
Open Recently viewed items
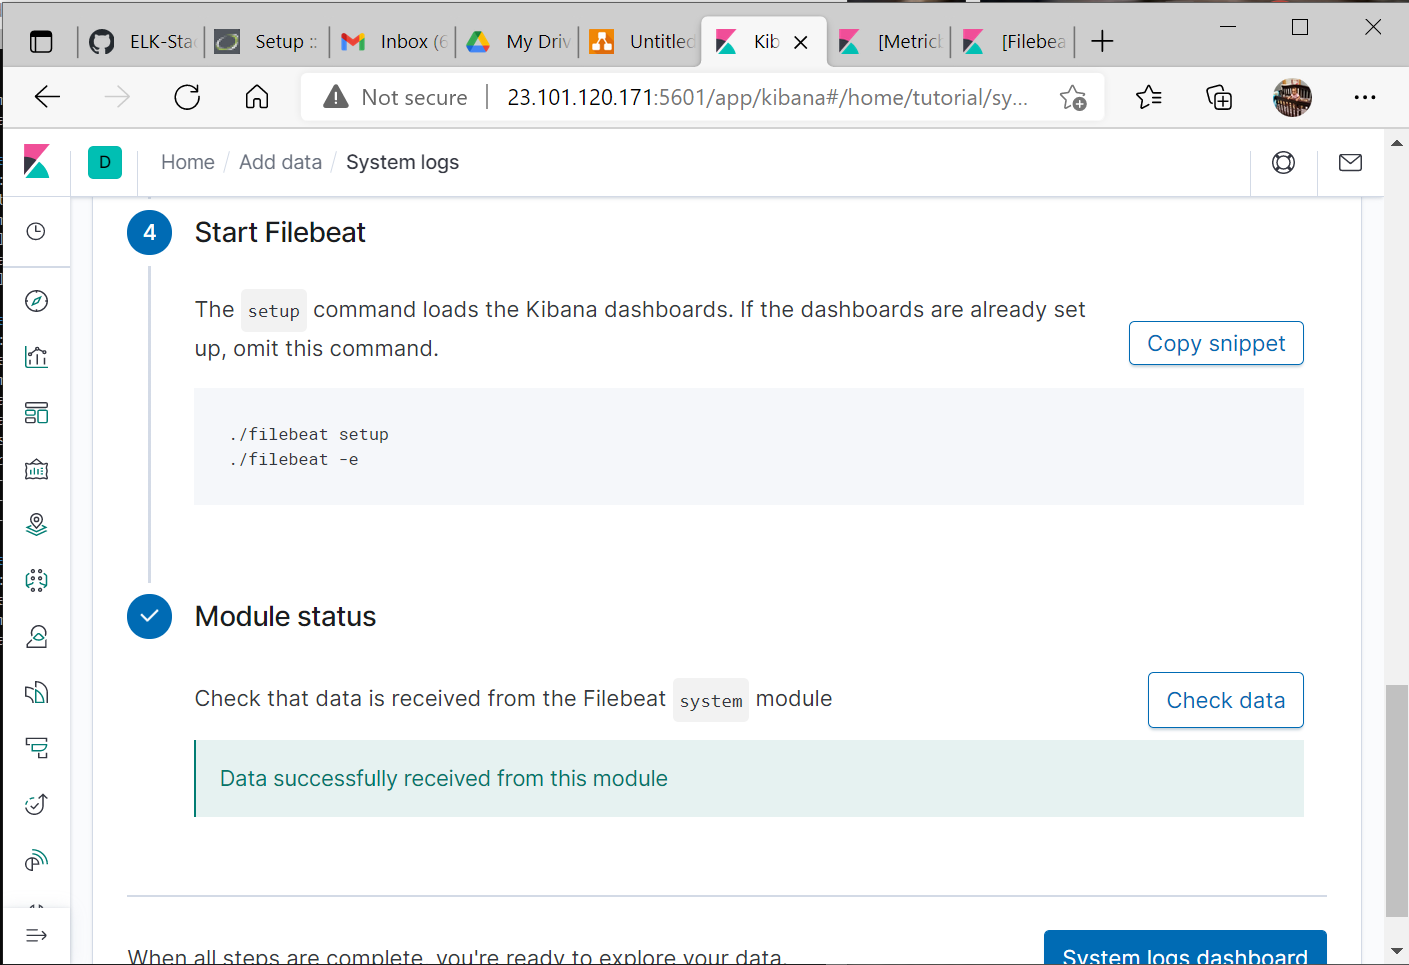pyautogui.click(x=36, y=231)
